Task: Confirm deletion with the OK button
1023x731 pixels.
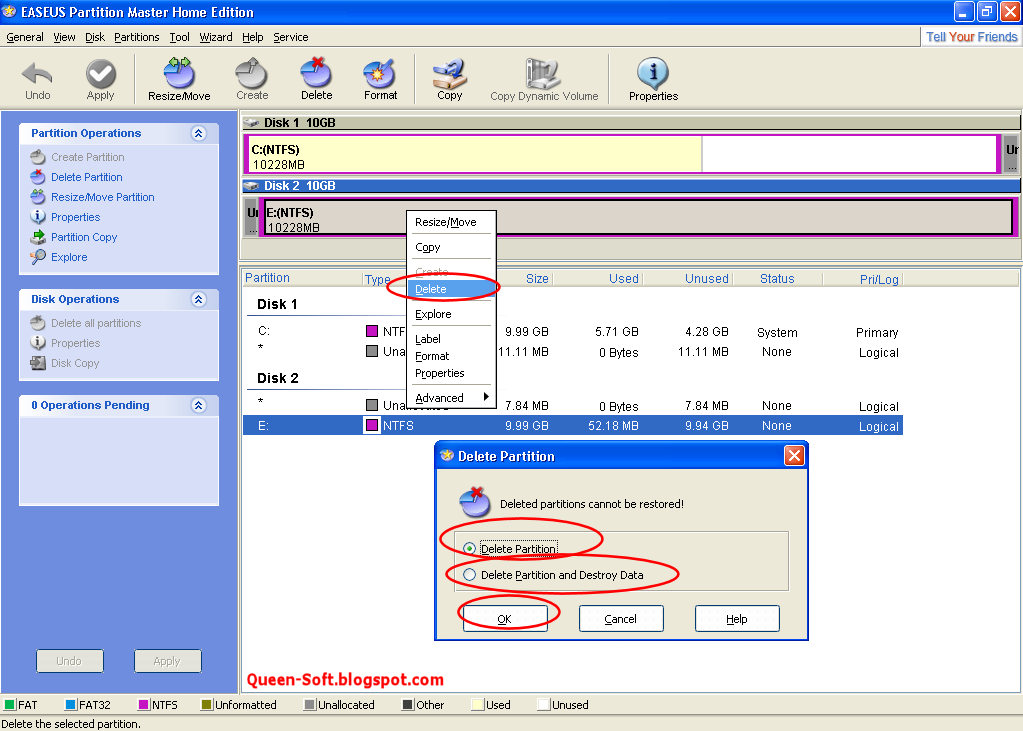Action: coord(505,619)
